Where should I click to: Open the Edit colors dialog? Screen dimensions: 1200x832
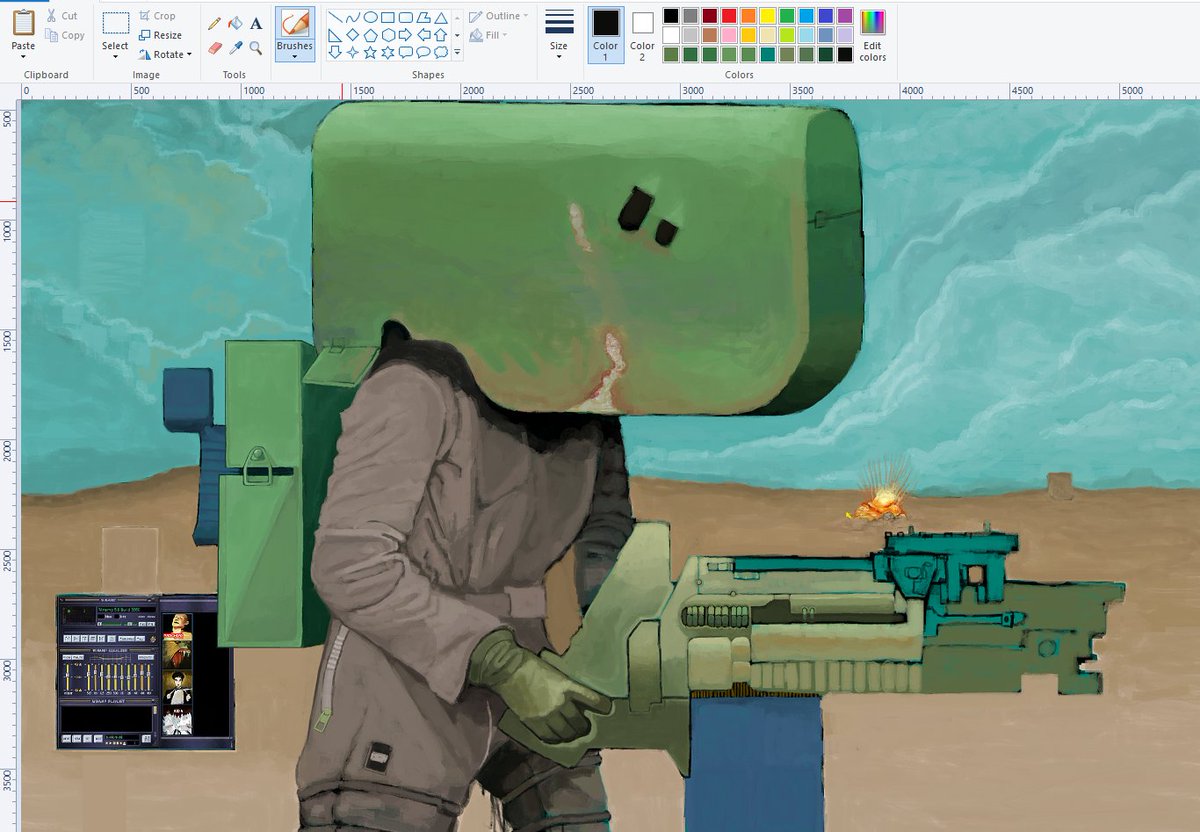(872, 34)
